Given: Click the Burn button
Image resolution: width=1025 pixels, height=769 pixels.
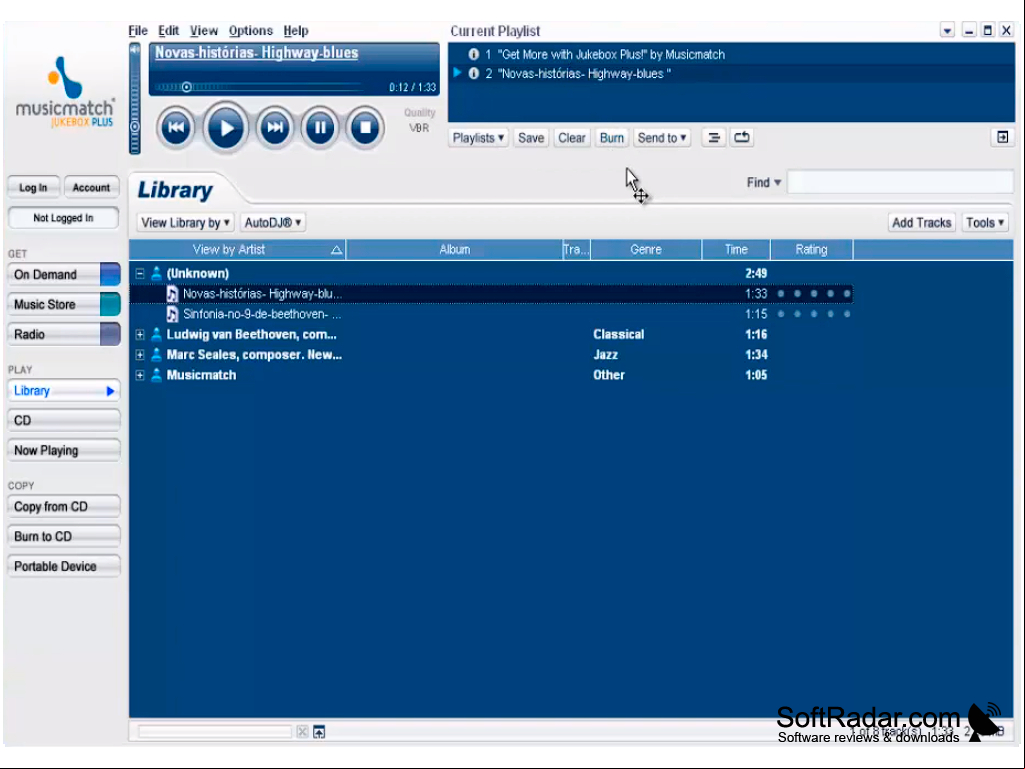Looking at the screenshot, I should (x=612, y=138).
